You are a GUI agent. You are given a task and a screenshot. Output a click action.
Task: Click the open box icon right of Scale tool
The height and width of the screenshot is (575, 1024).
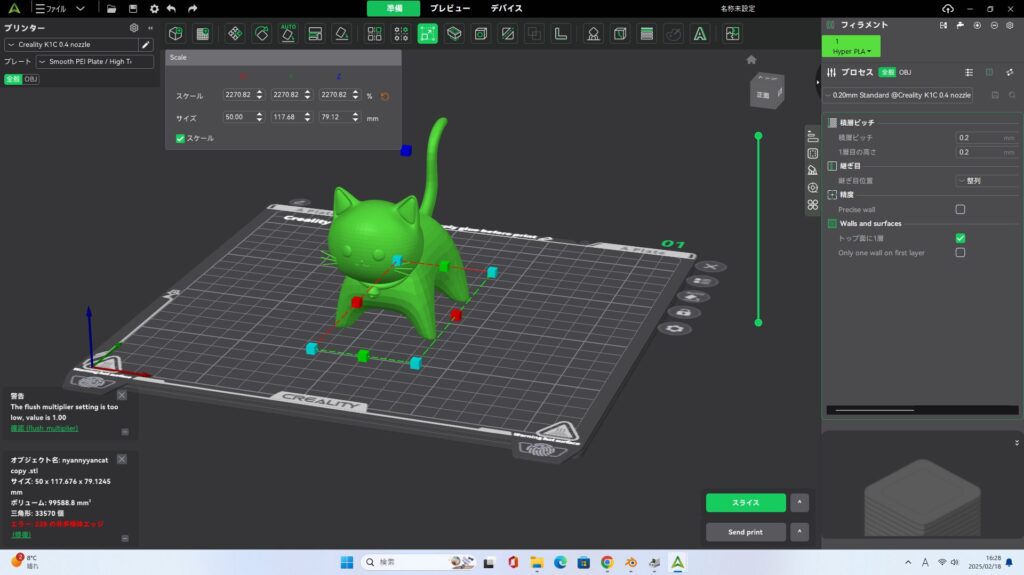(x=454, y=33)
